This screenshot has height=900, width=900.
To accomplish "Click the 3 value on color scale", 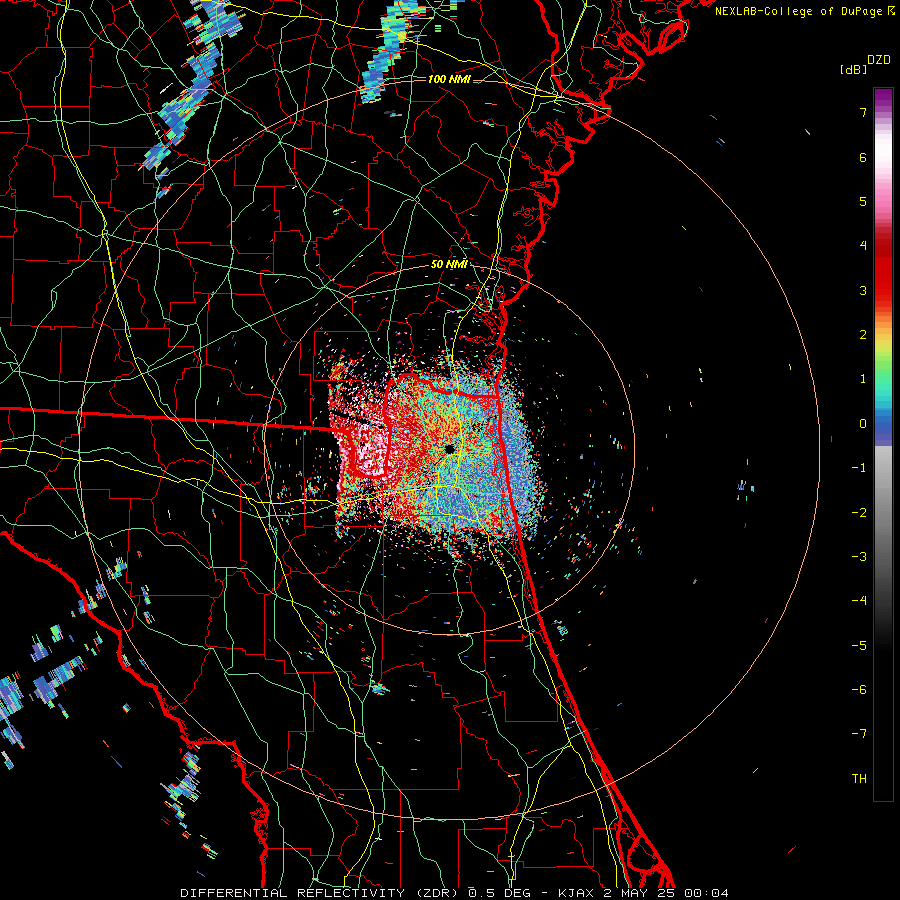I will tap(863, 290).
